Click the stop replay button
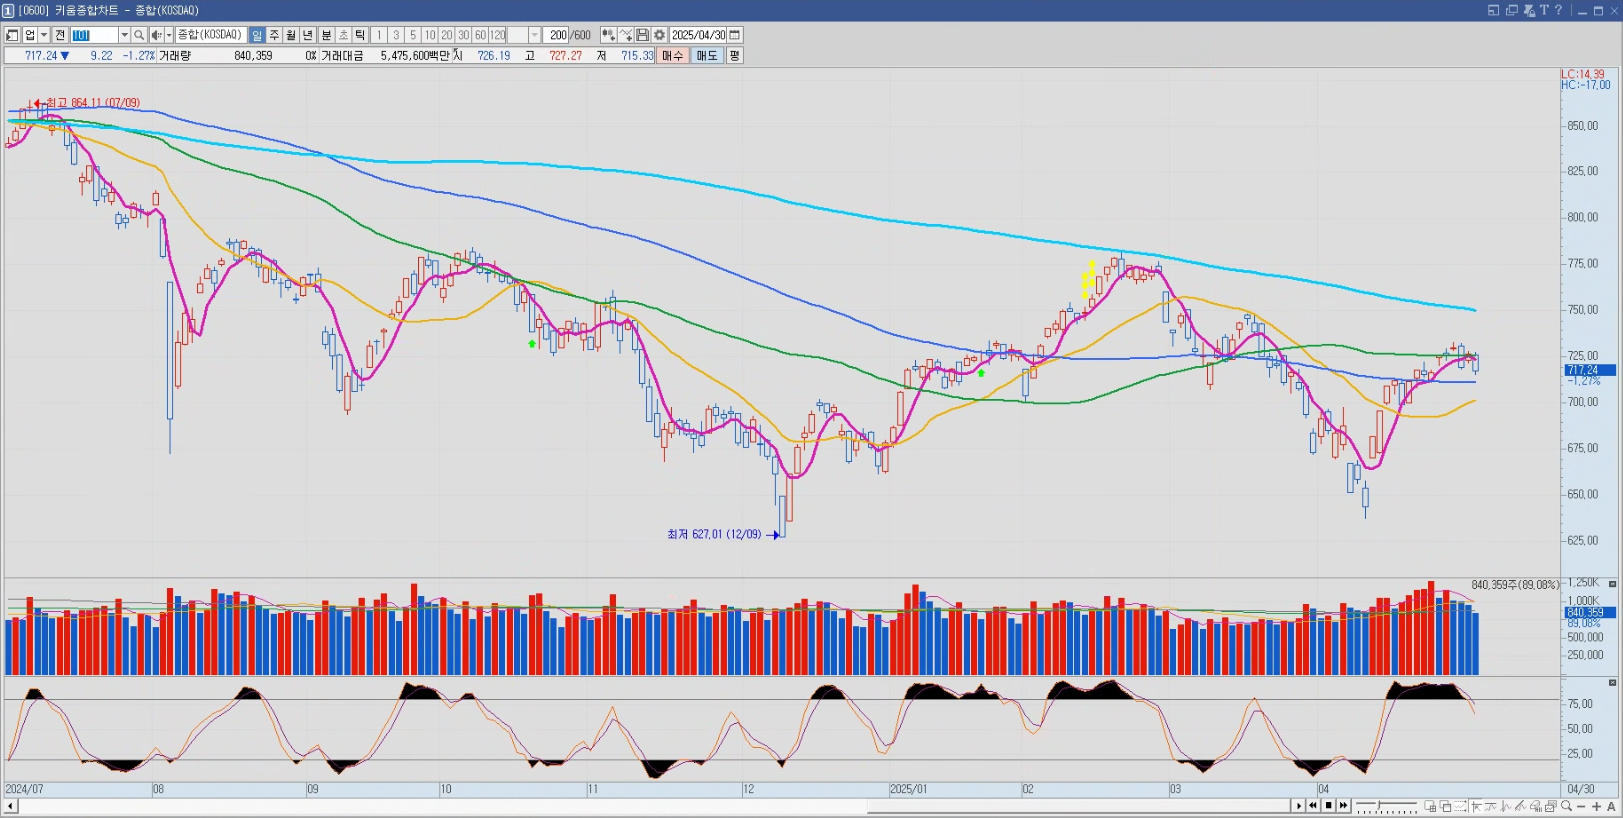Screen dimensions: 1623x818 [1329, 806]
